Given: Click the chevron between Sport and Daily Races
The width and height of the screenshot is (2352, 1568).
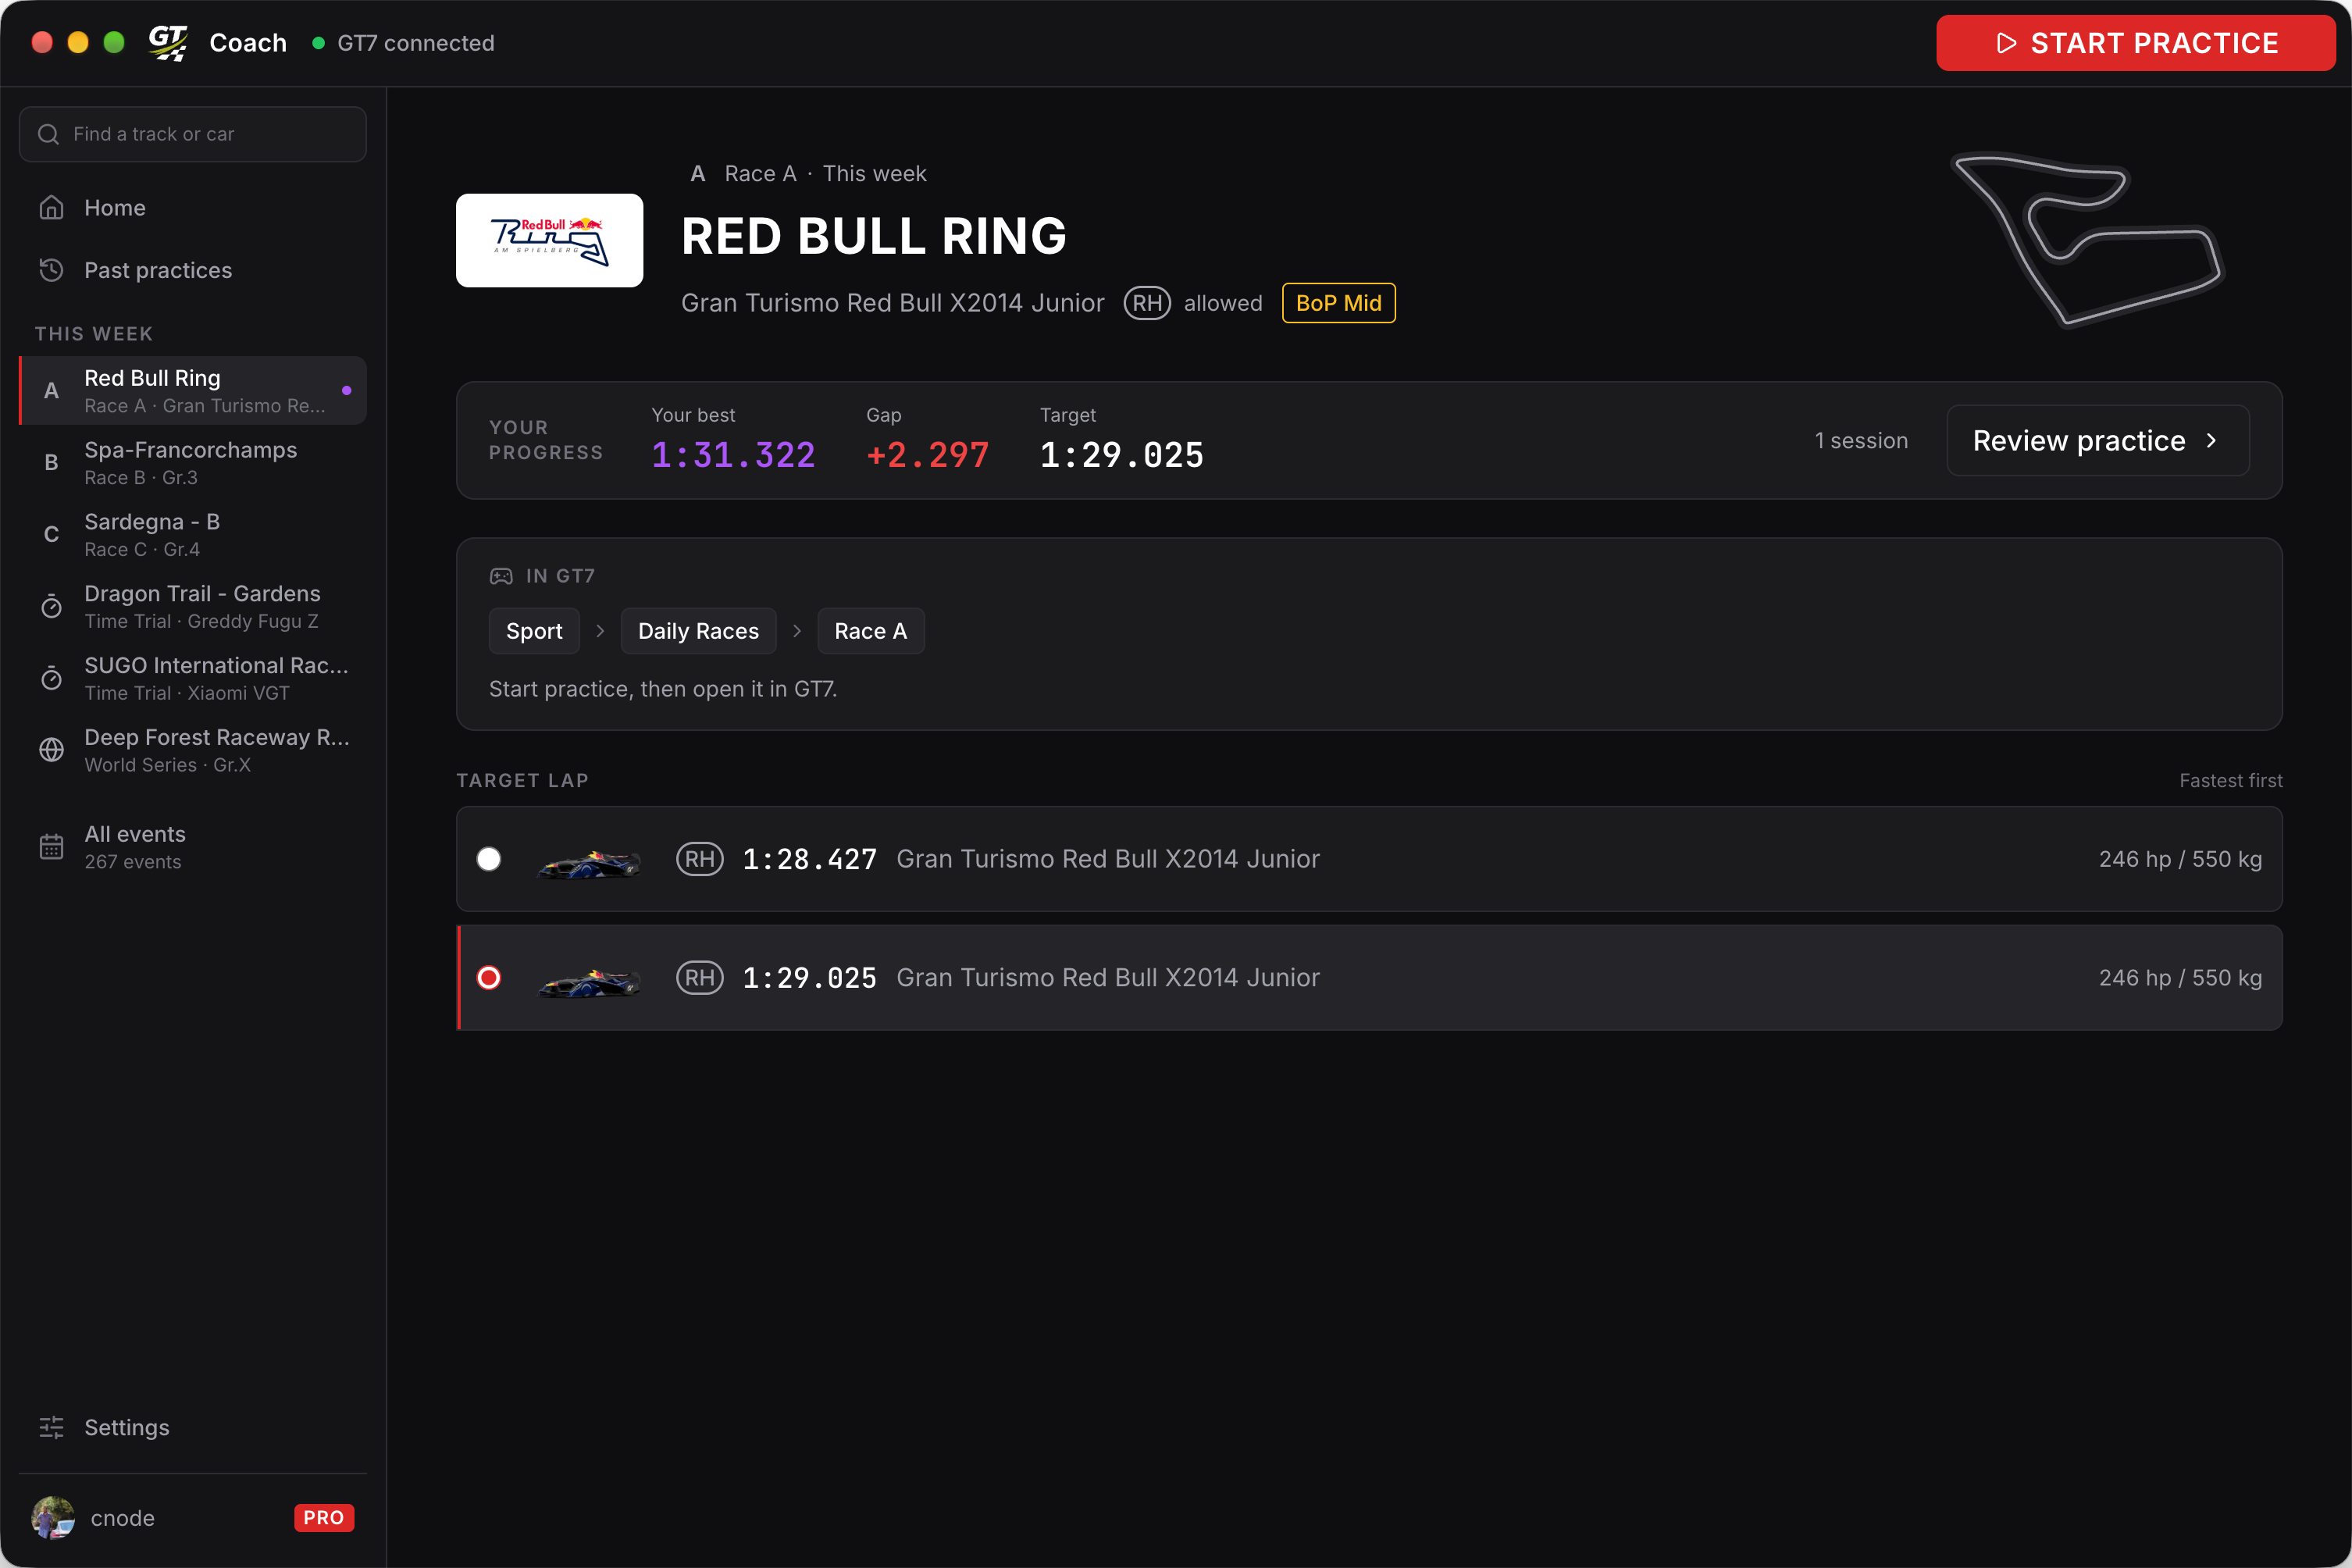Looking at the screenshot, I should point(600,631).
